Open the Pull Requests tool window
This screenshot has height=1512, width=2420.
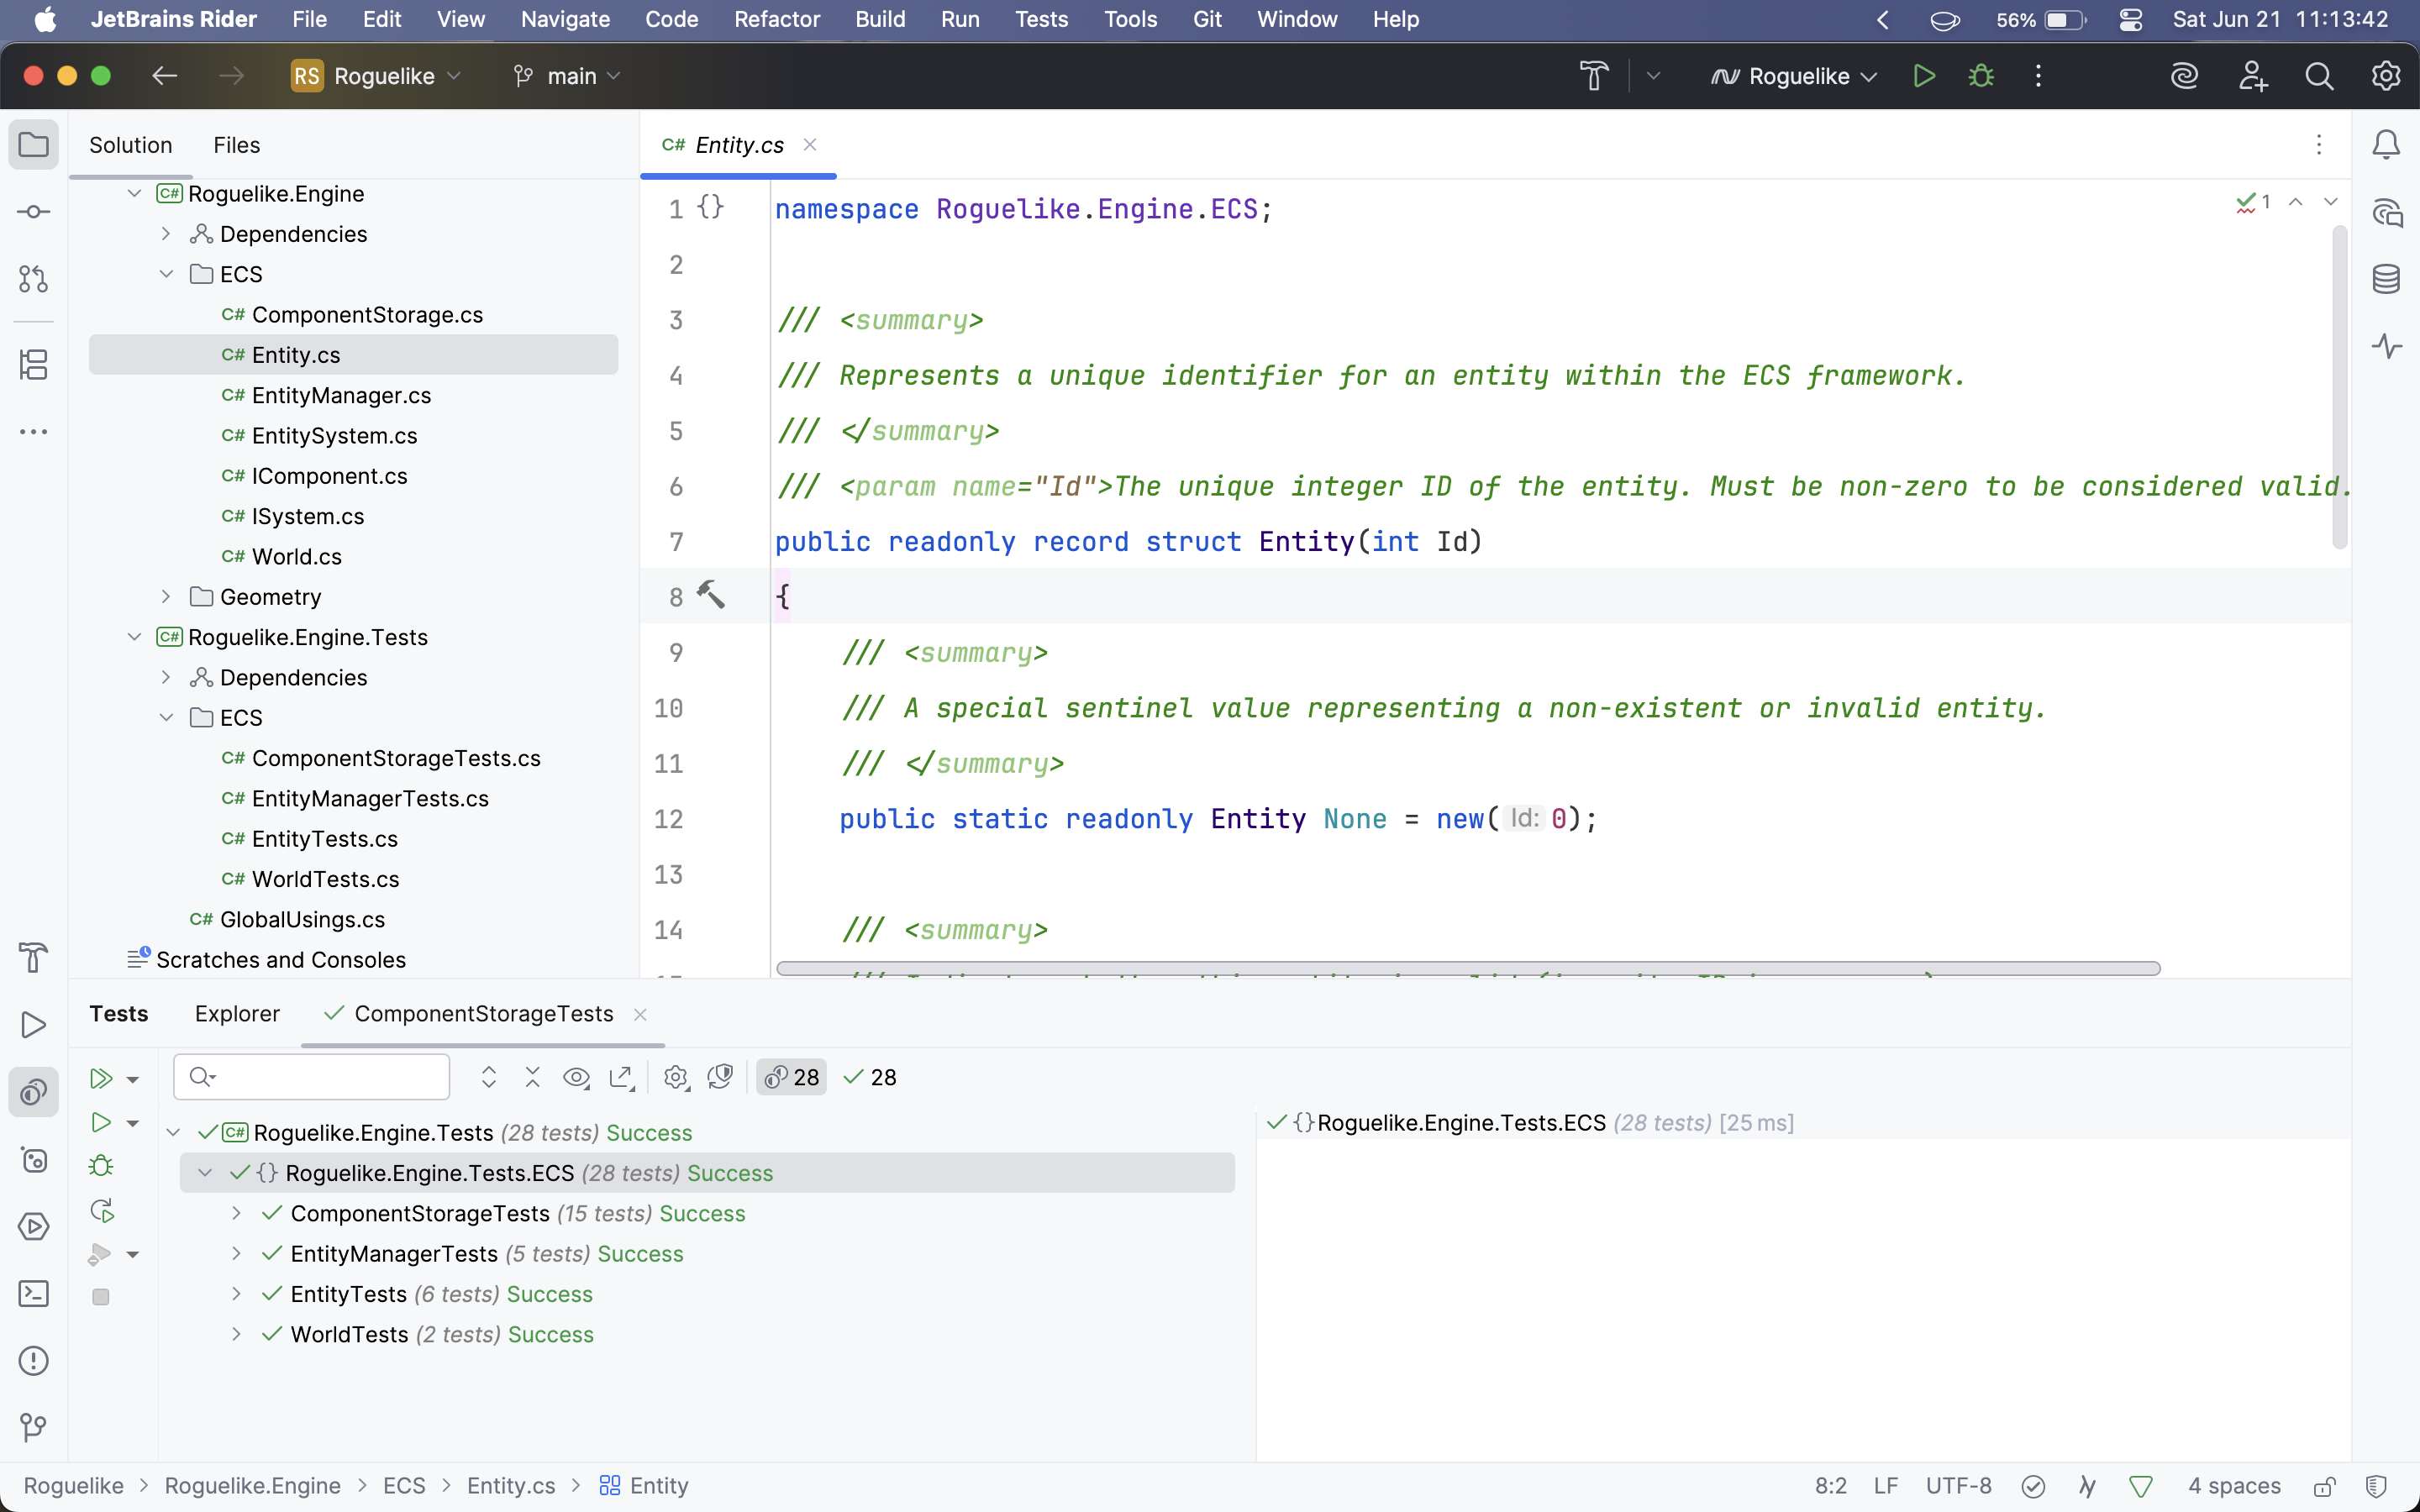[x=33, y=279]
